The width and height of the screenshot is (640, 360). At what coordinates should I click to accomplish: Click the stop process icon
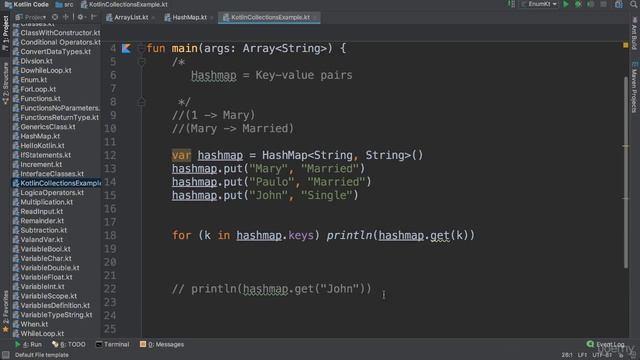point(604,4)
